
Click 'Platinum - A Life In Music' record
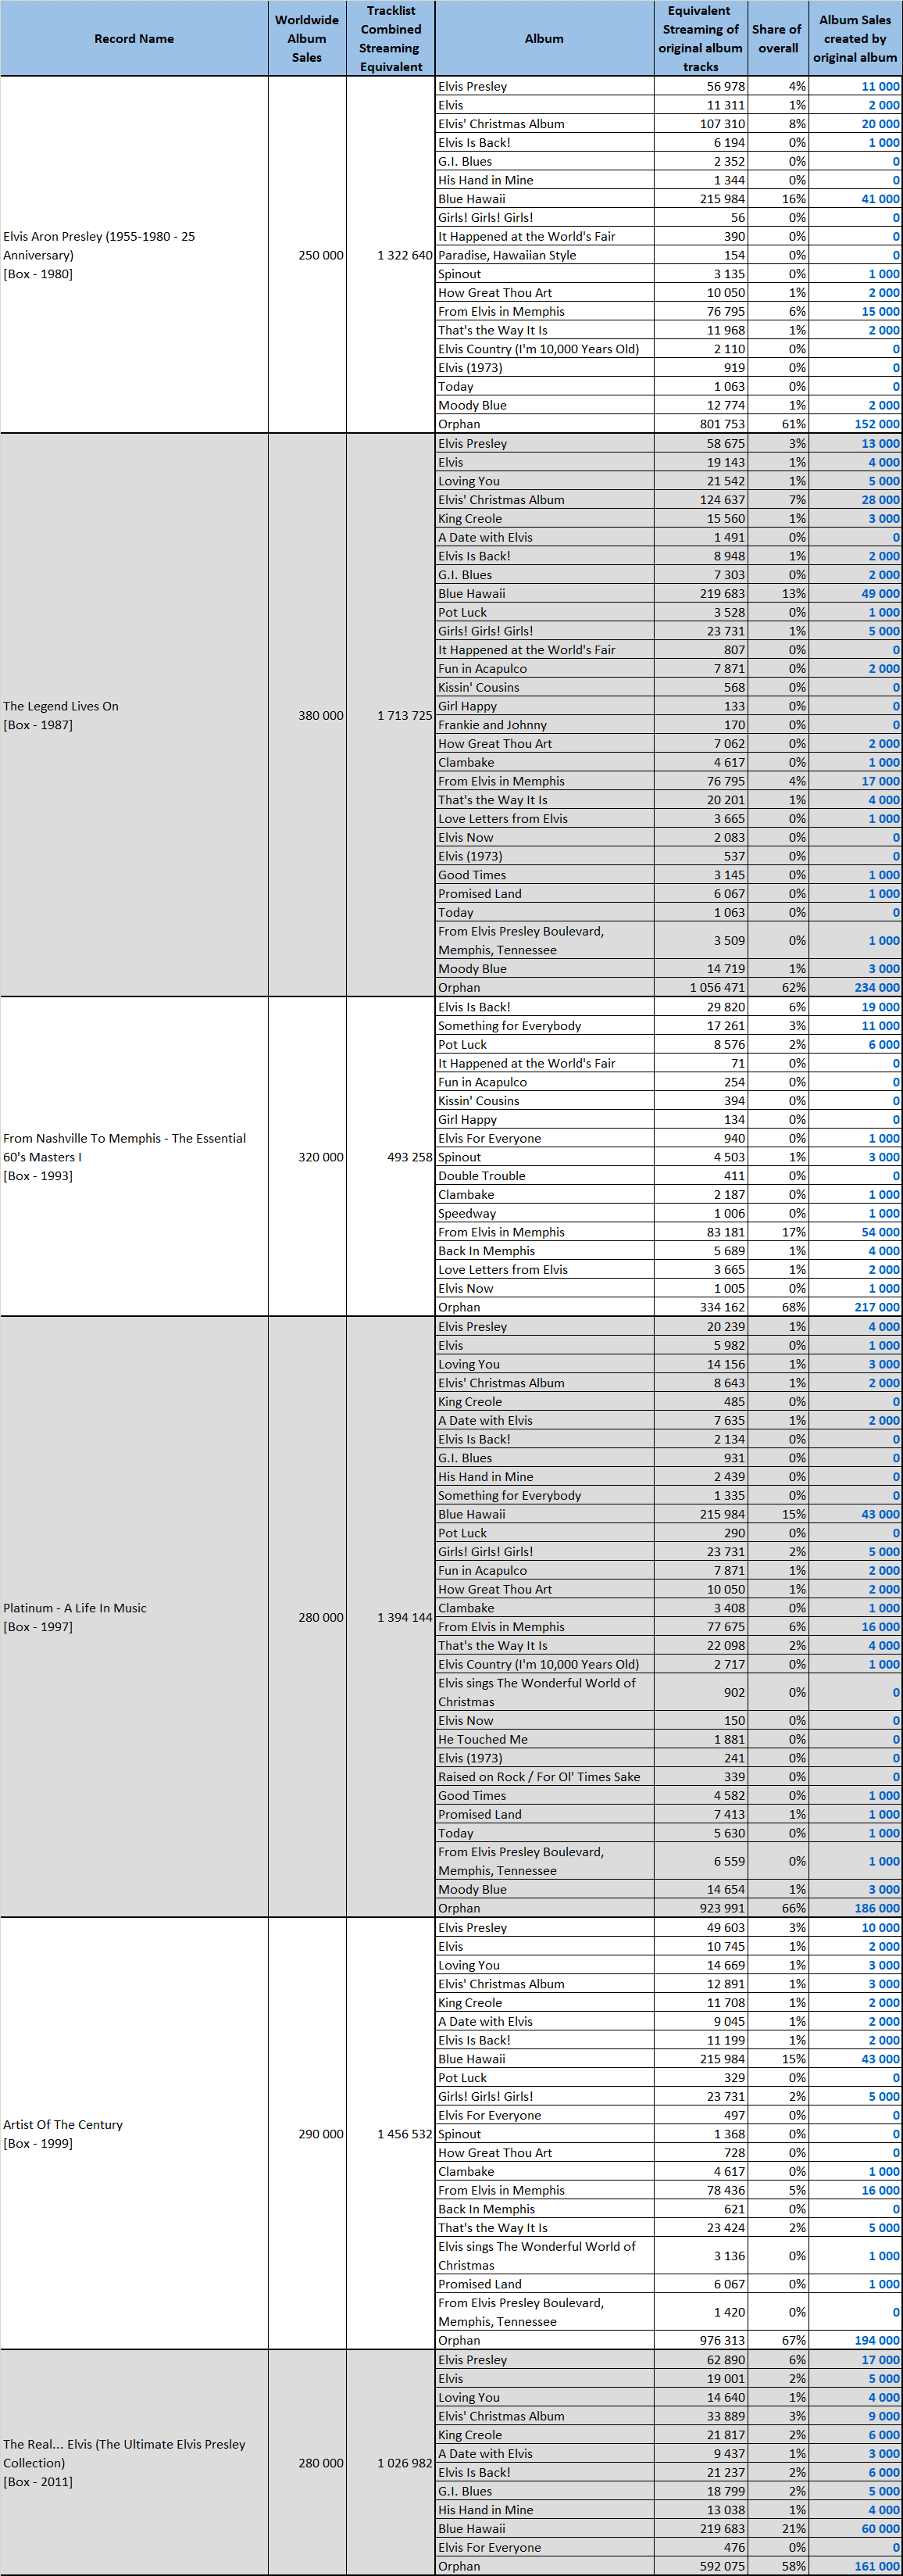tap(134, 1617)
